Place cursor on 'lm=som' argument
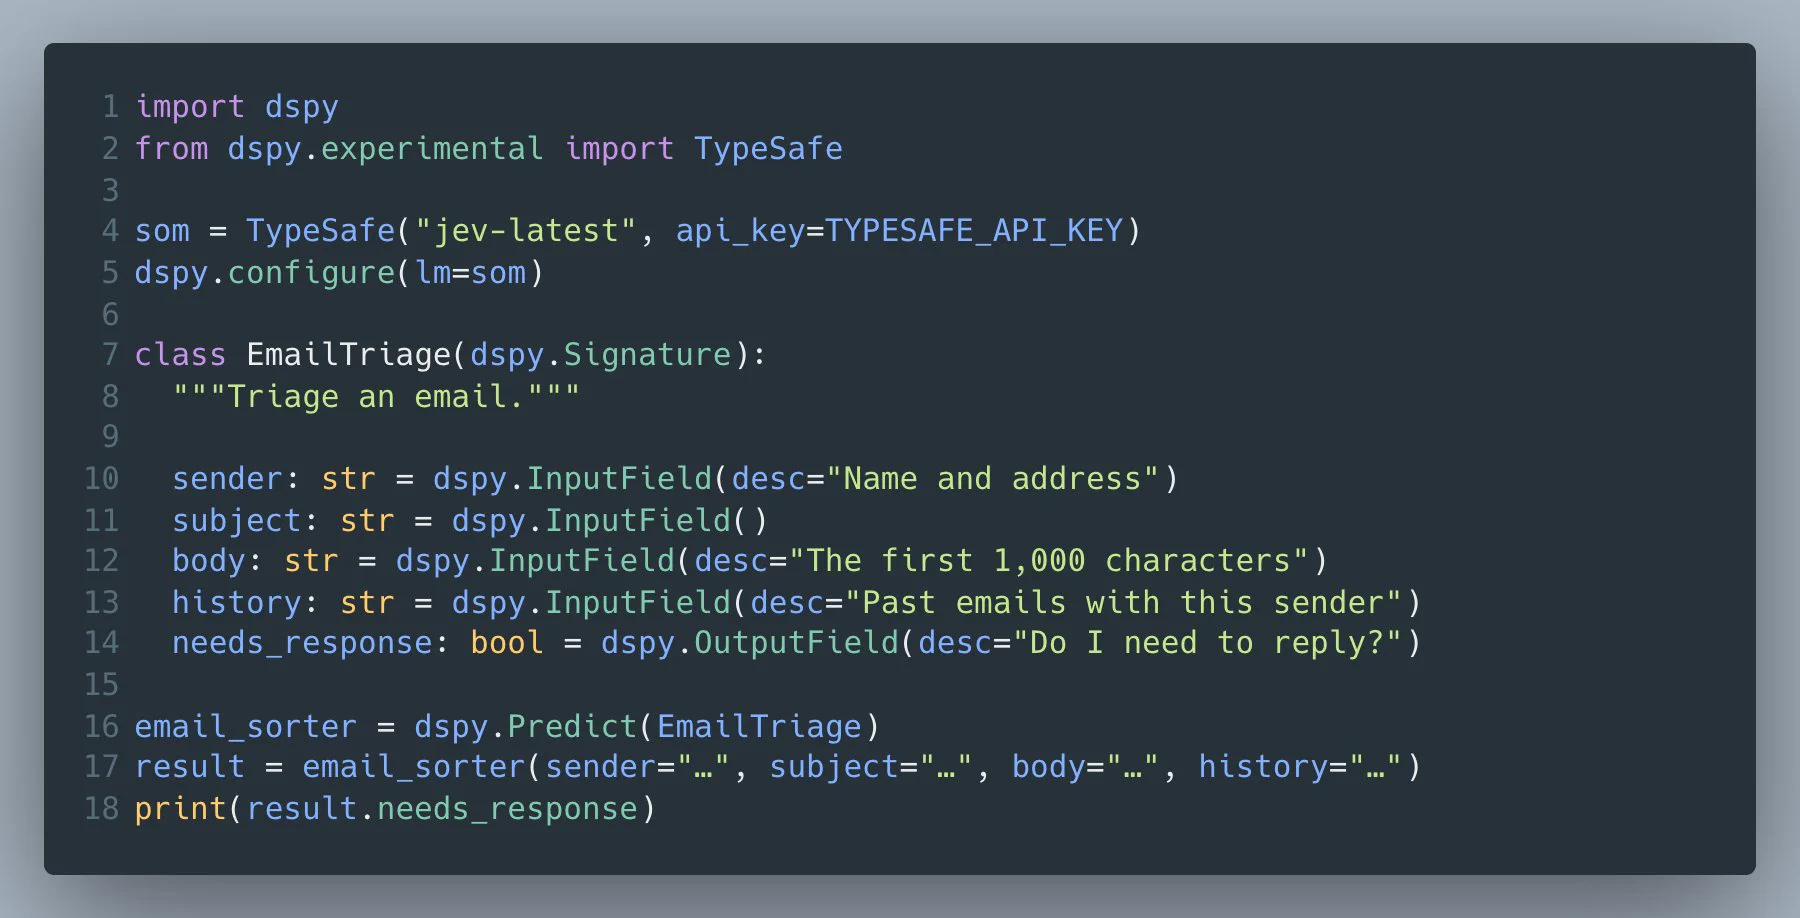This screenshot has height=918, width=1800. pos(470,272)
